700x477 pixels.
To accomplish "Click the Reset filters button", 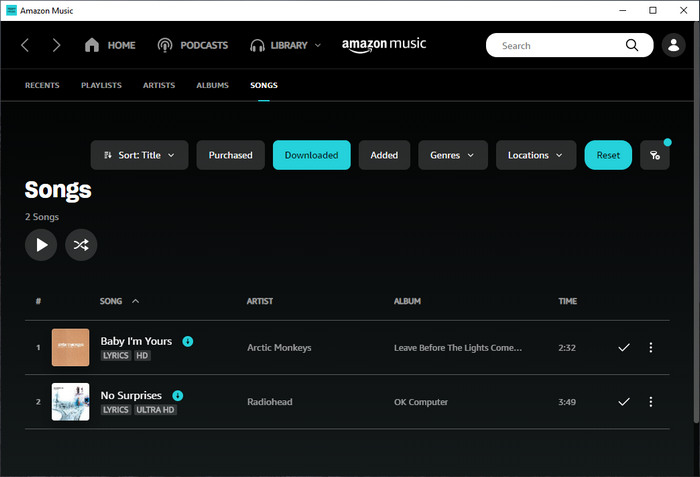I will pos(608,155).
